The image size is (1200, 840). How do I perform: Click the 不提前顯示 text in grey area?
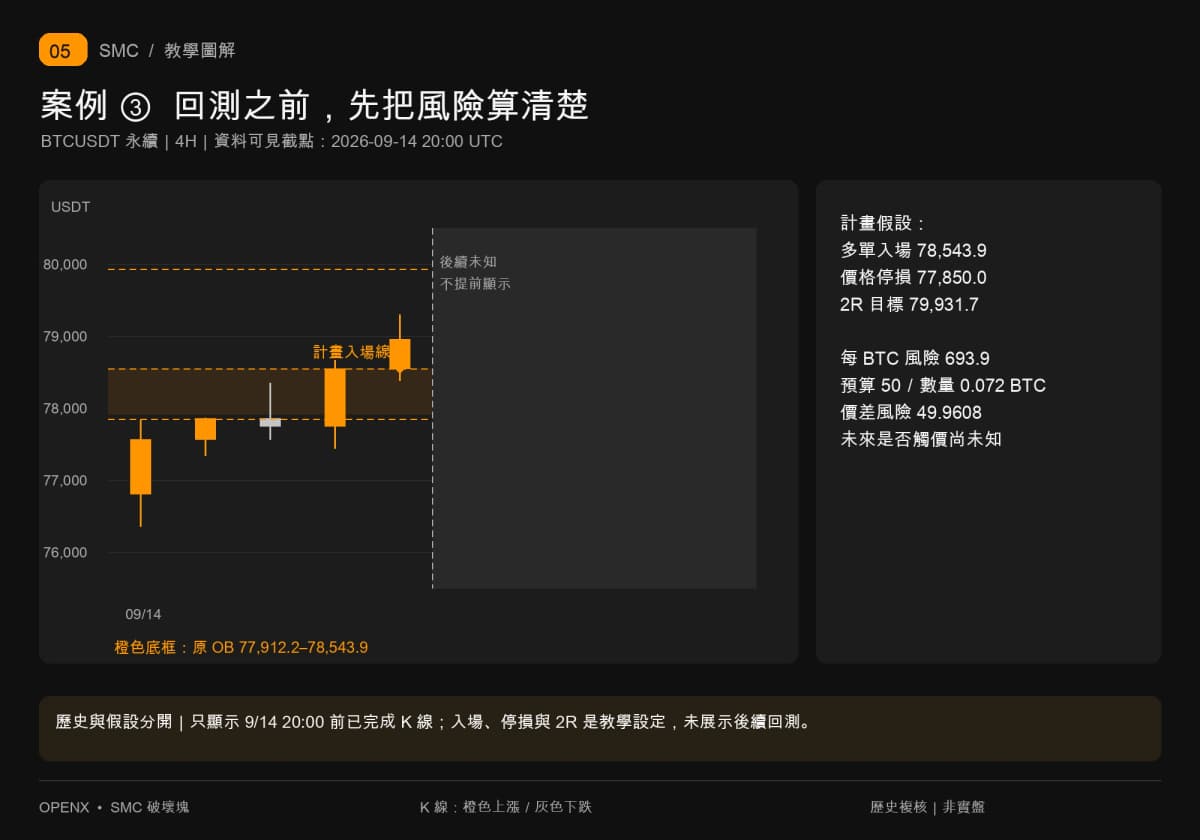[475, 284]
